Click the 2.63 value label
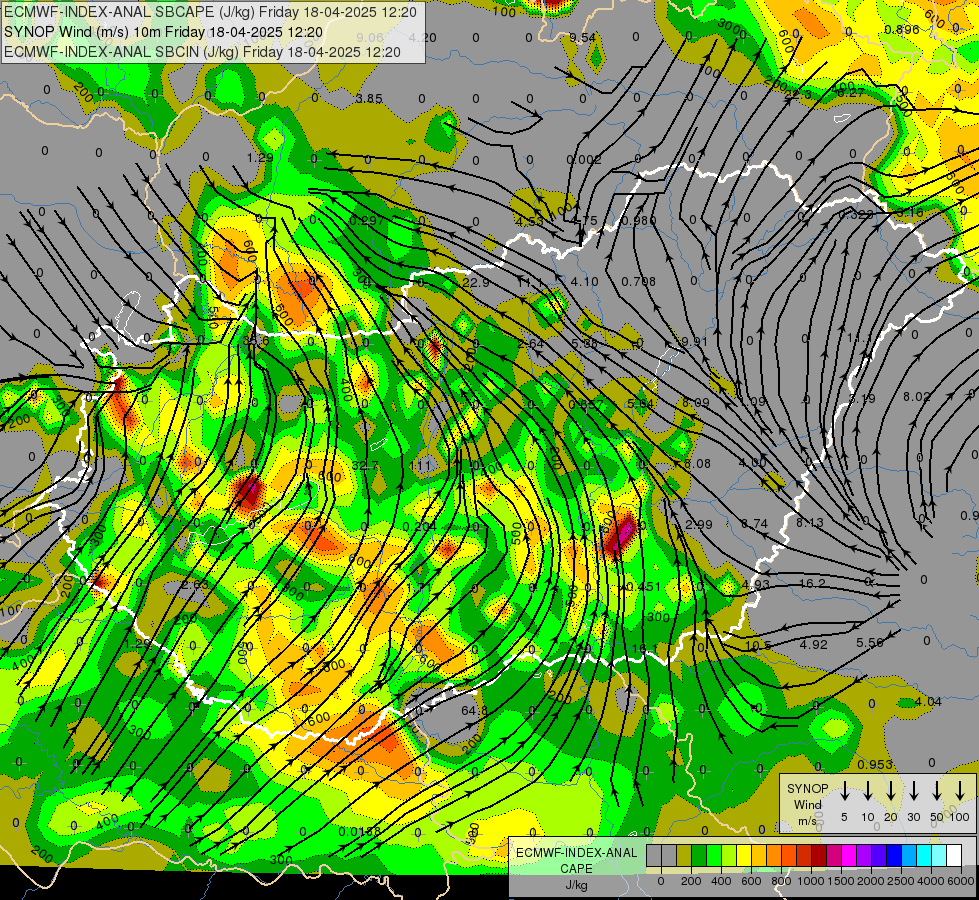 pos(195,585)
